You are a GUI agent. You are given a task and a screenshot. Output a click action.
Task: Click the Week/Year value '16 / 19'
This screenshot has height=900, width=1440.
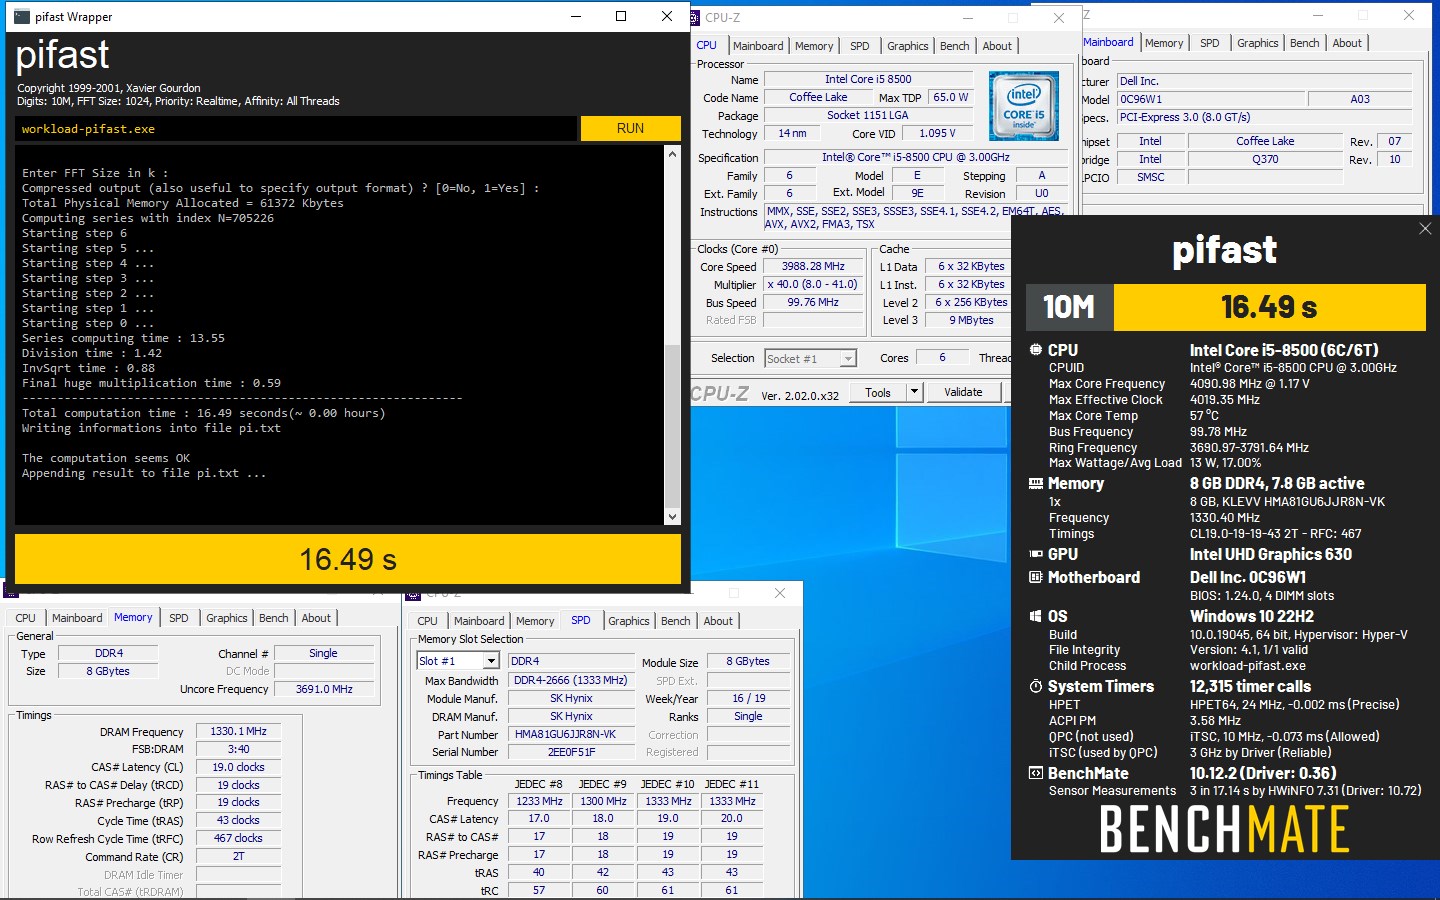[749, 698]
